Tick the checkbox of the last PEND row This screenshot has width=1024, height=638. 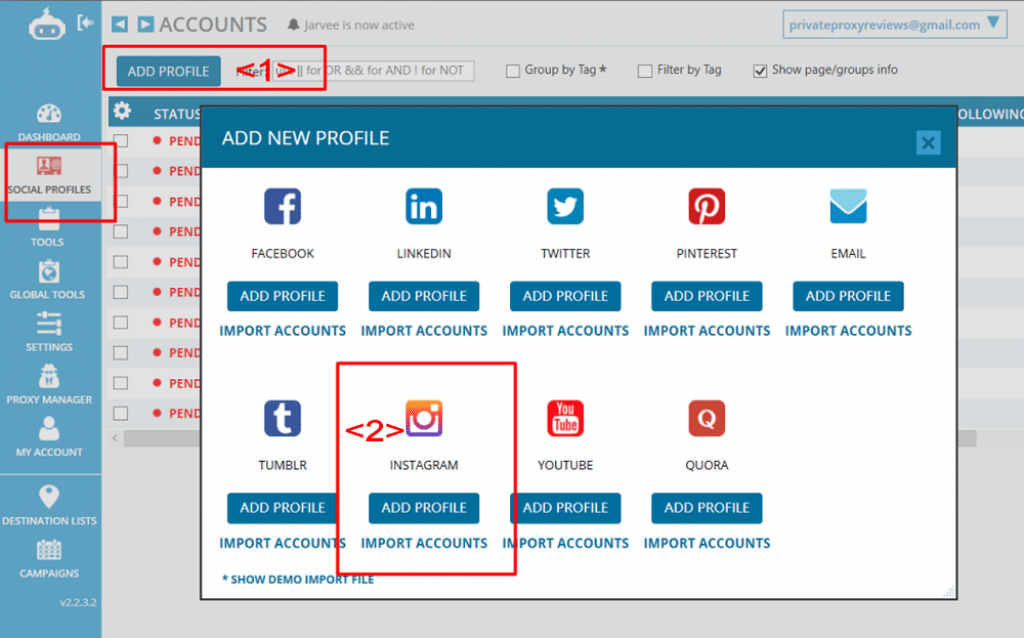(121, 413)
